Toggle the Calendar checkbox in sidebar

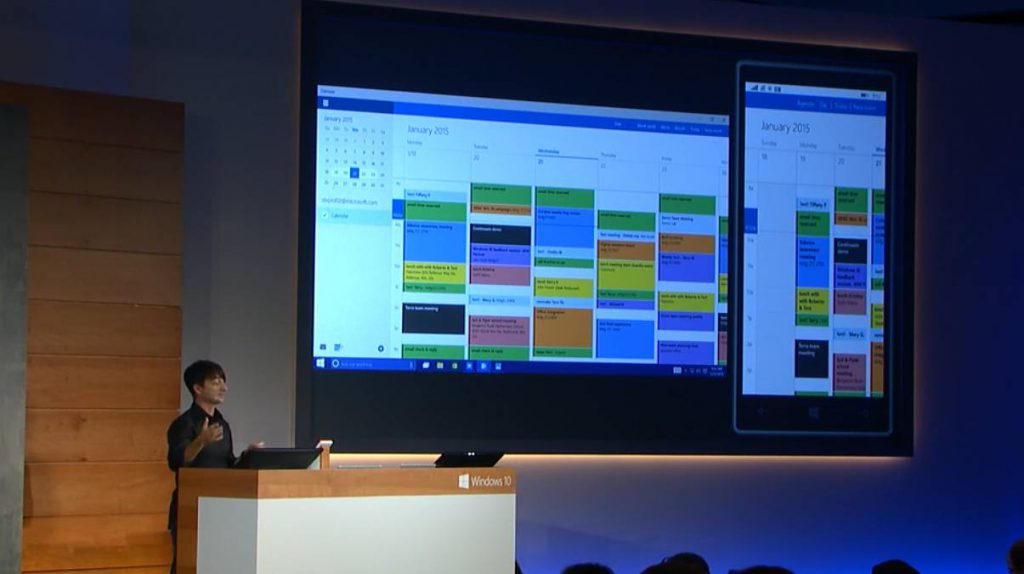(325, 215)
